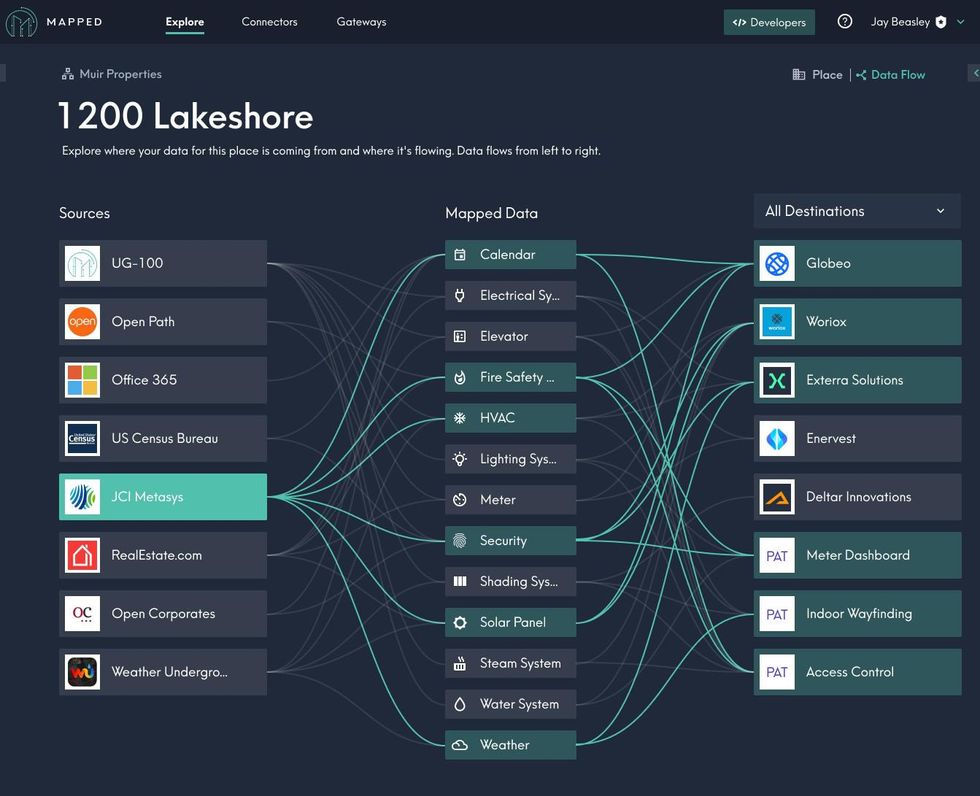Viewport: 980px width, 796px height.
Task: Click the Office 365 logo icon
Action: click(82, 380)
